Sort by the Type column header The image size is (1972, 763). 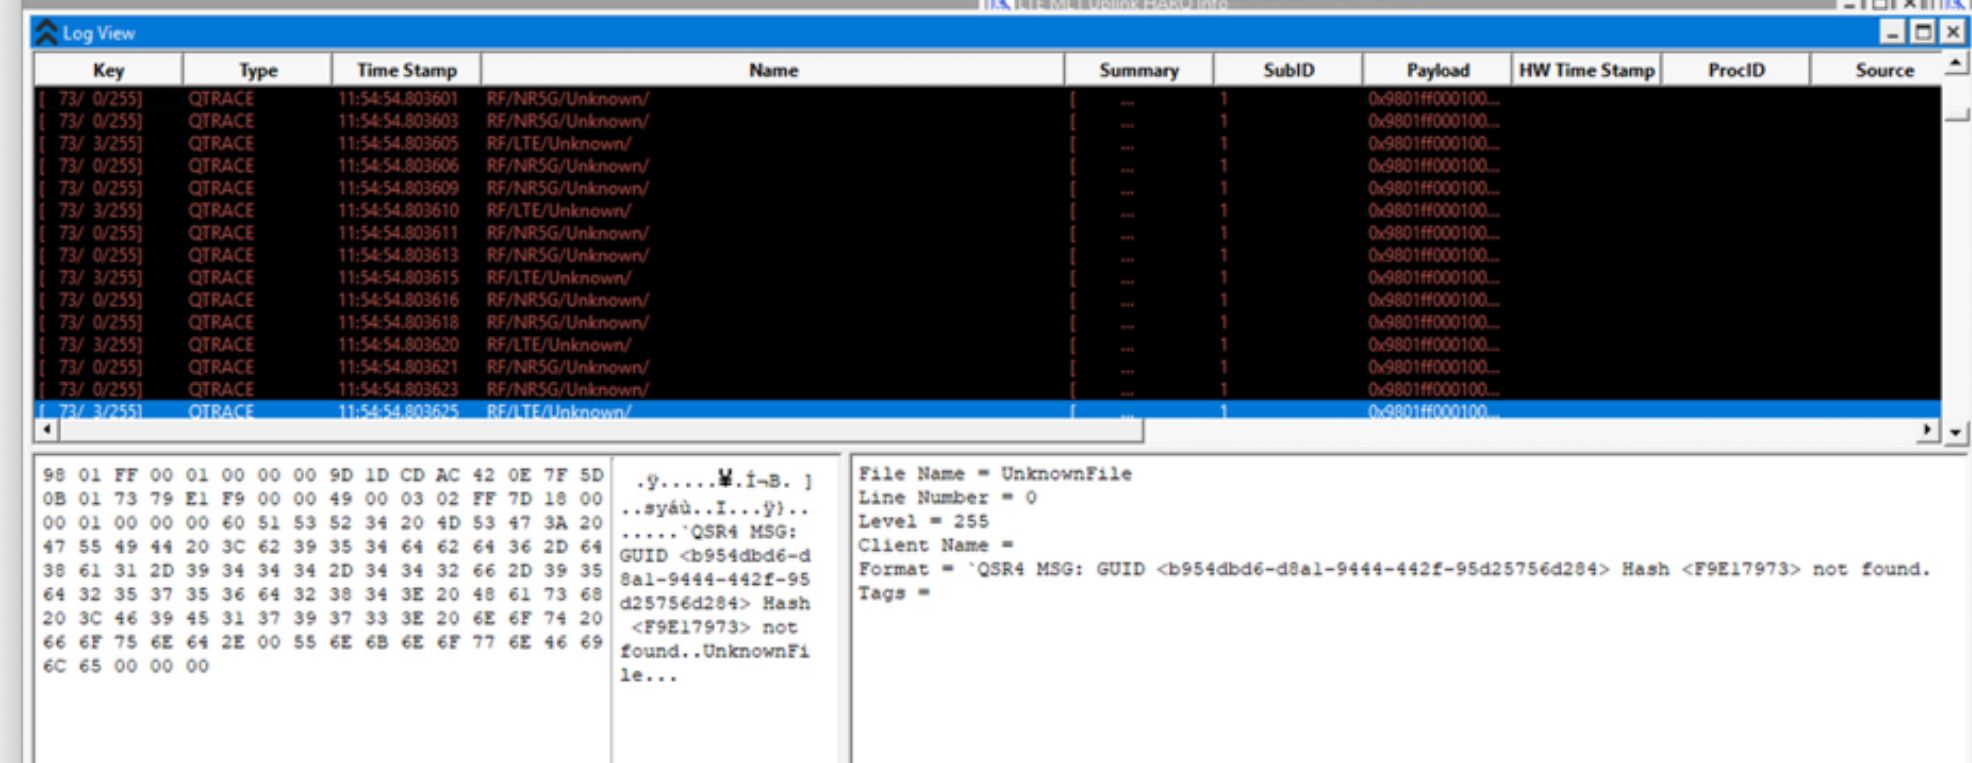258,70
